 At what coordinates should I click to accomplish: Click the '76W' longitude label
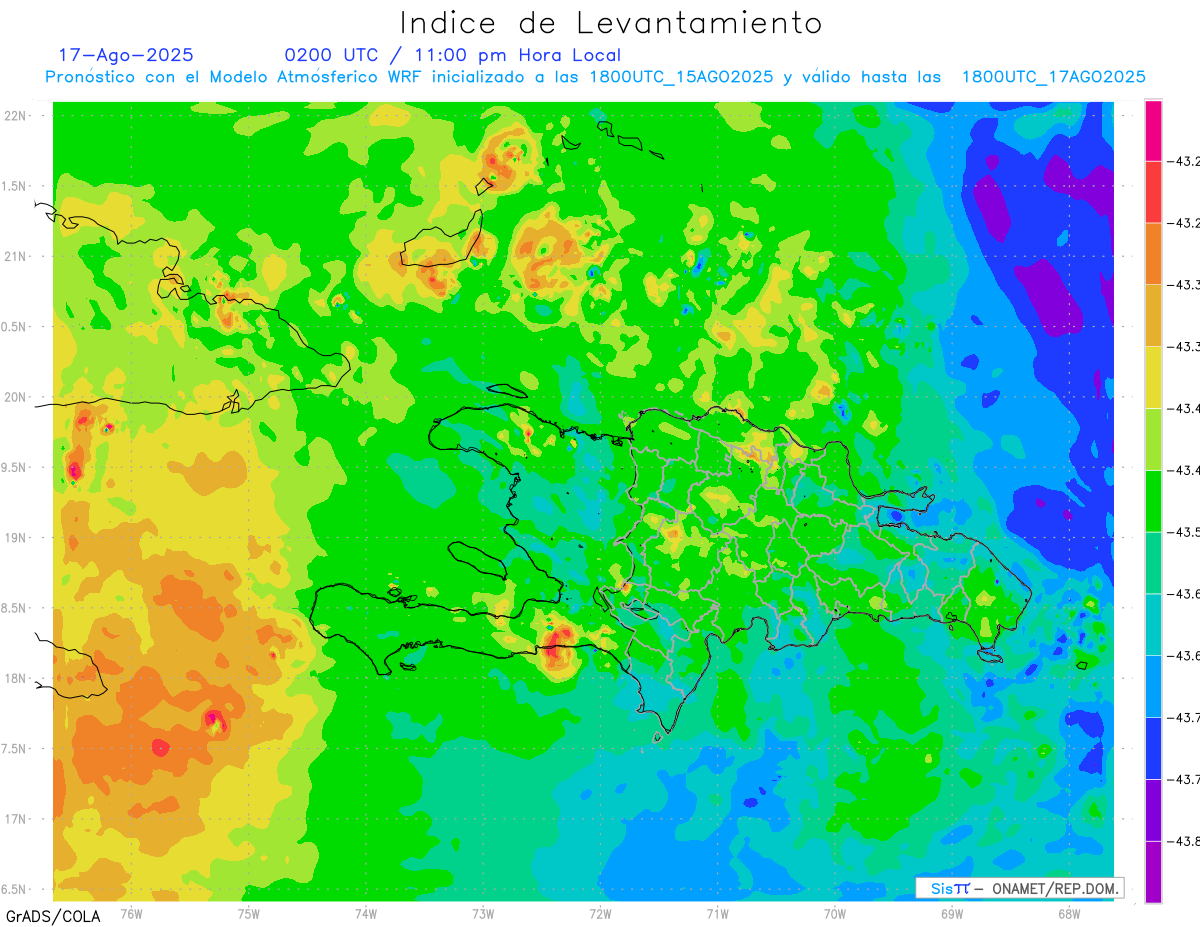coord(131,914)
